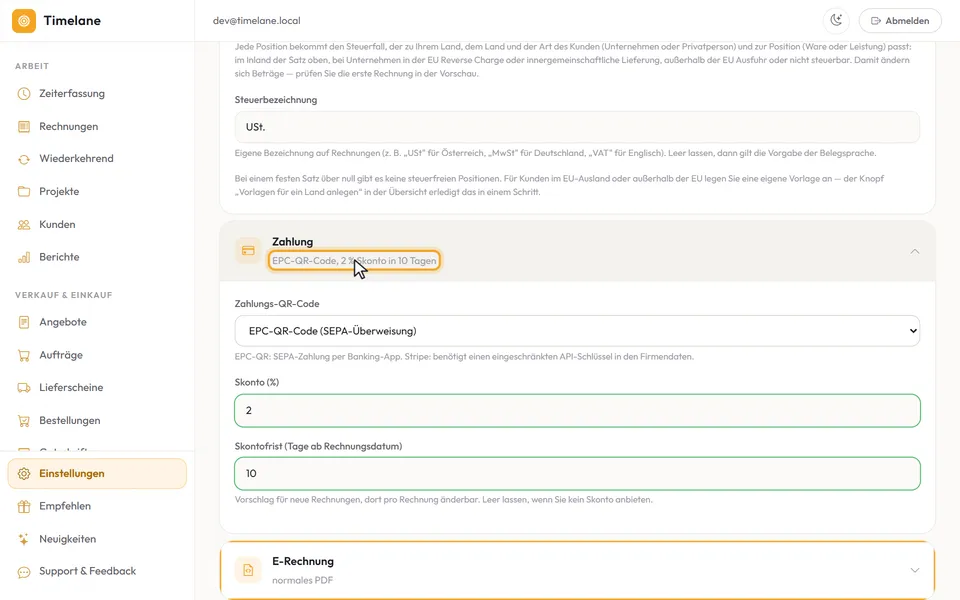Click the Timelane logo icon
960x600 pixels.
coord(24,21)
